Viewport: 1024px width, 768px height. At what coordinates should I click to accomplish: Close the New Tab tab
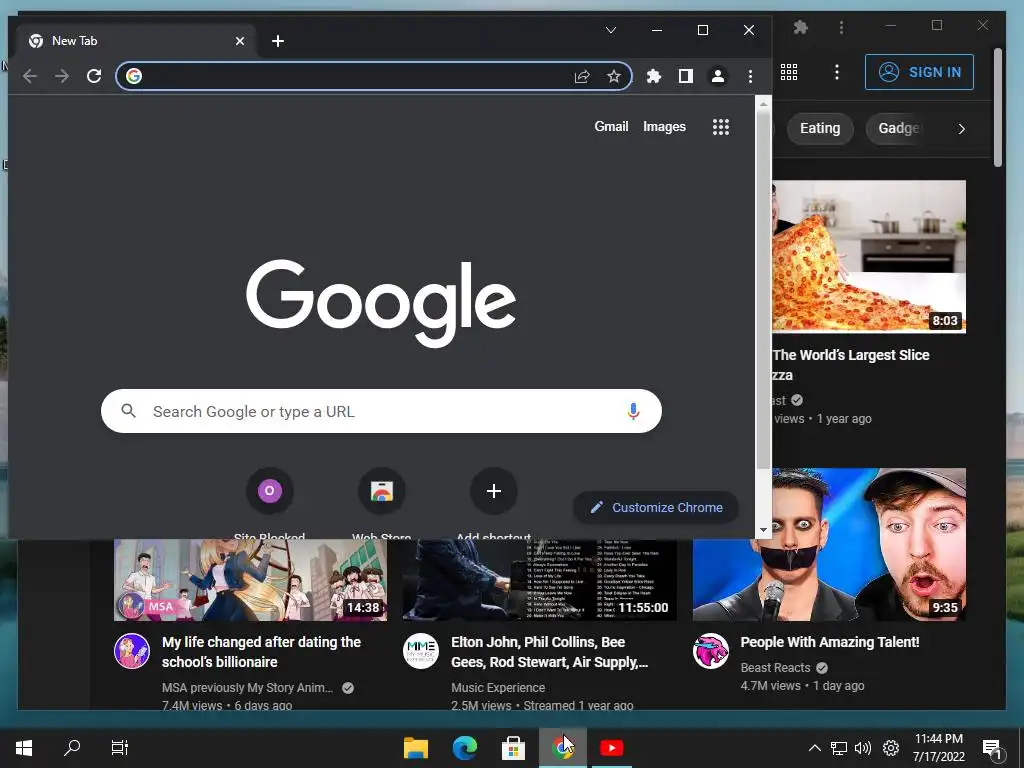(240, 41)
